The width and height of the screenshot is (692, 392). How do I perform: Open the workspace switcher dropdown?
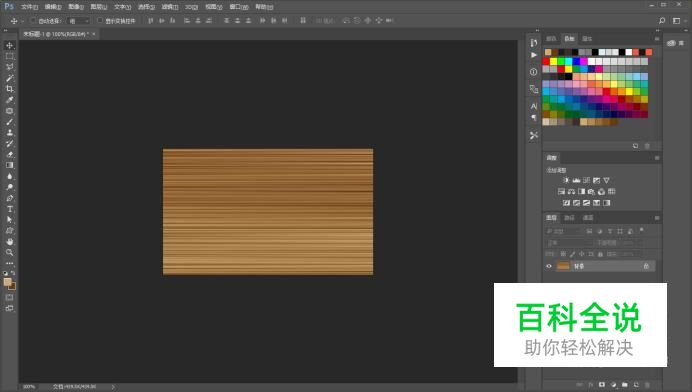pyautogui.click(x=679, y=20)
